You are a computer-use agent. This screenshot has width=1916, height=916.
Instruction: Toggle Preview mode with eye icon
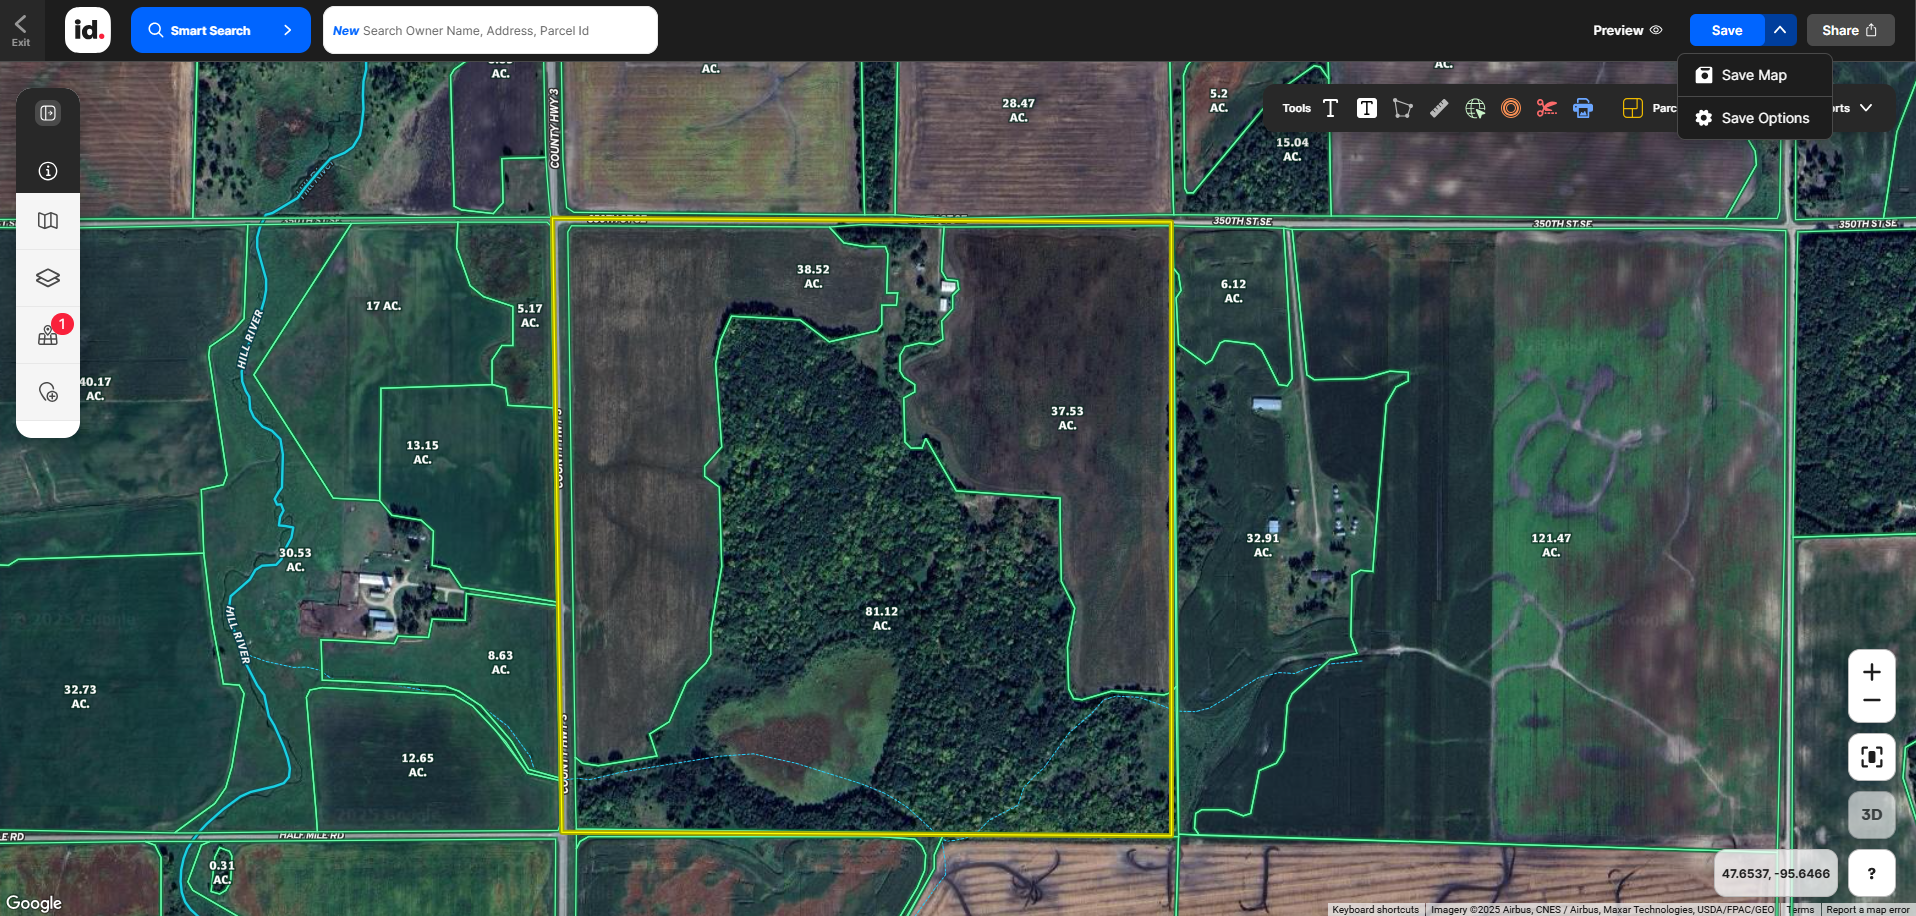tap(1627, 30)
